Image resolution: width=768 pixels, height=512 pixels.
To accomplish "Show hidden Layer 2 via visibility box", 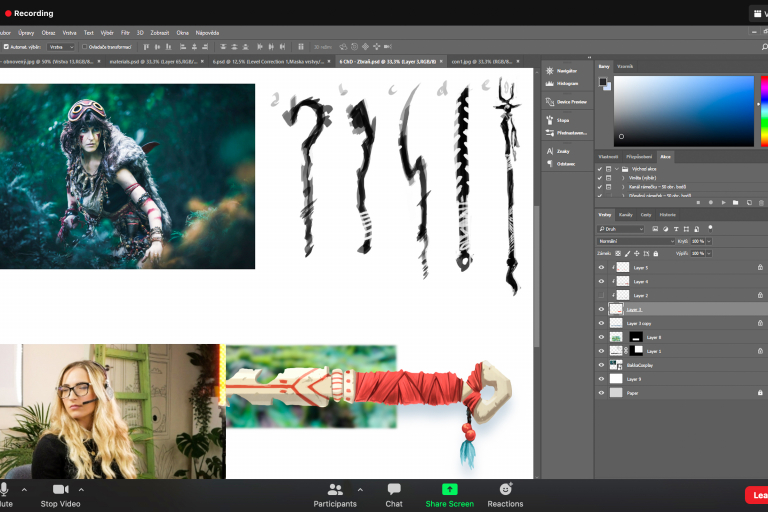I will click(x=601, y=296).
